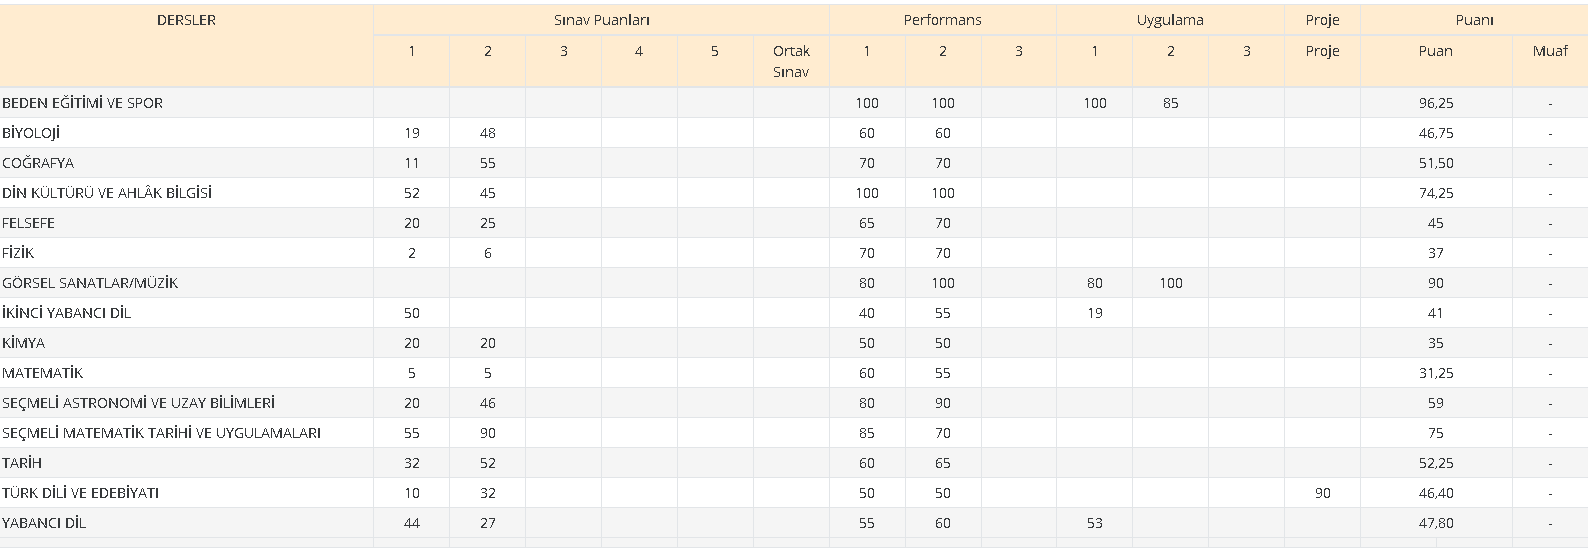Image resolution: width=1588 pixels, height=555 pixels.
Task: Select the KİMYA score 35 cell
Action: (x=1436, y=343)
